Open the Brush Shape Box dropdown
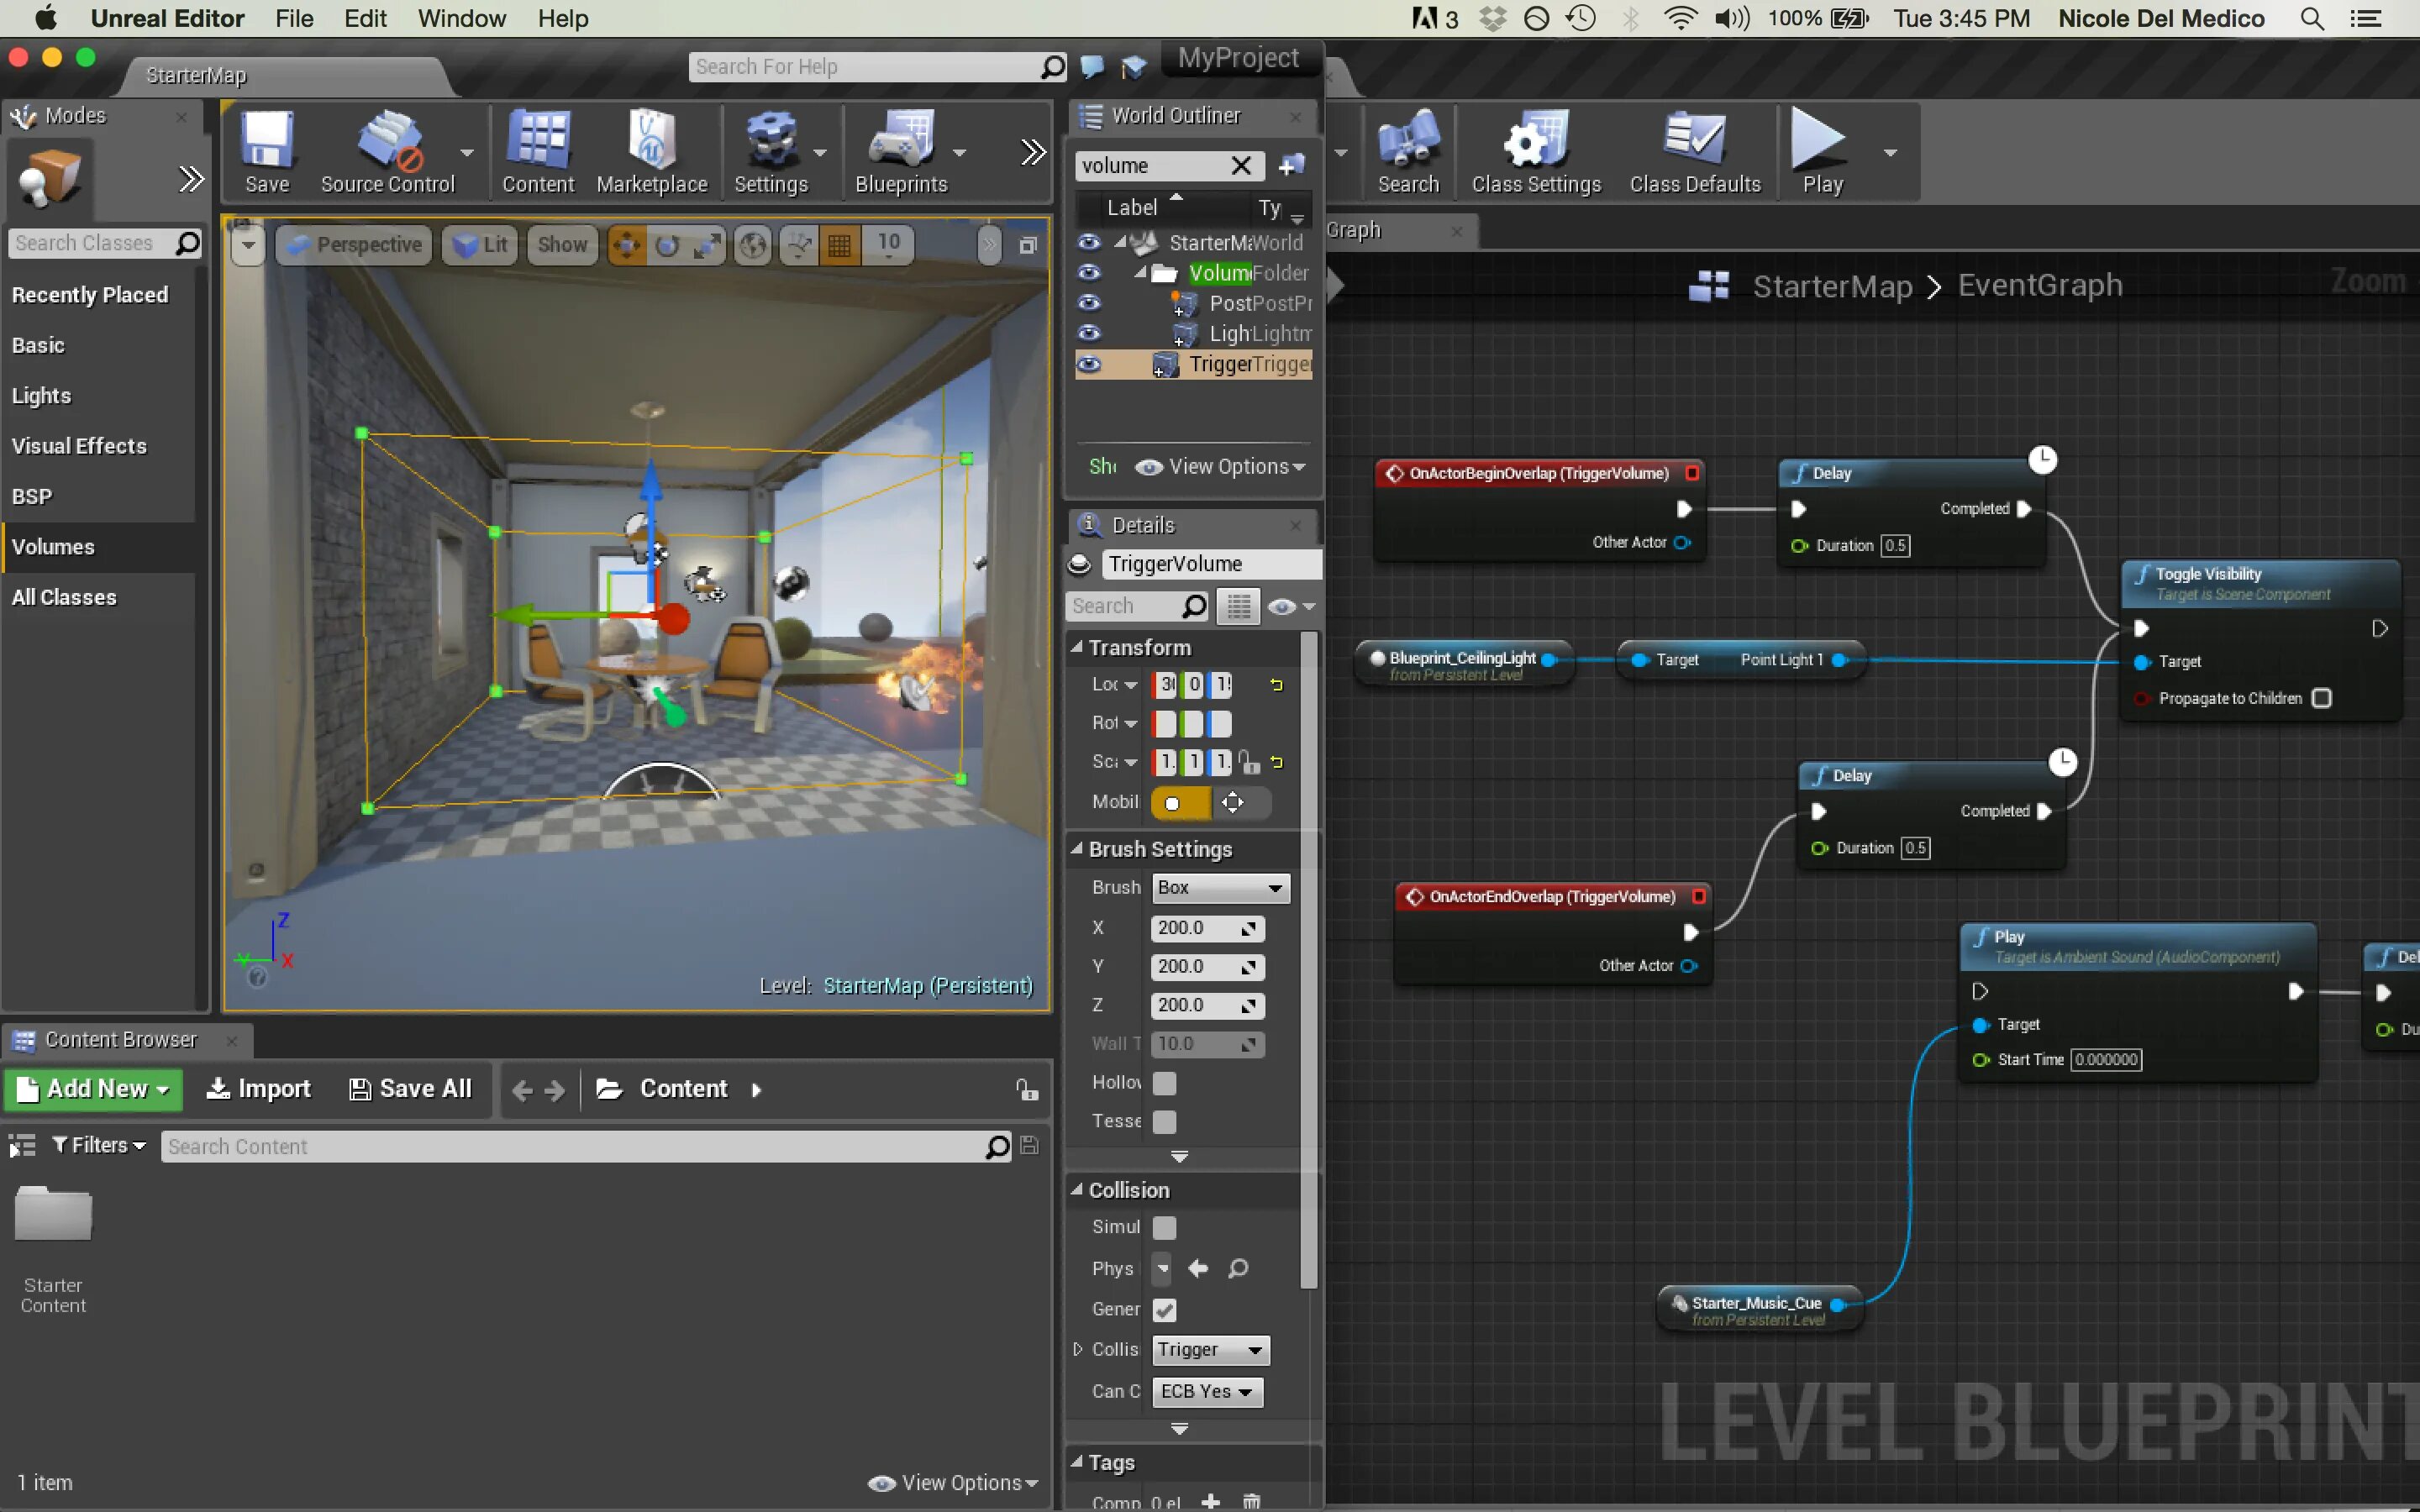Viewport: 2420px width, 1512px height. point(1220,888)
